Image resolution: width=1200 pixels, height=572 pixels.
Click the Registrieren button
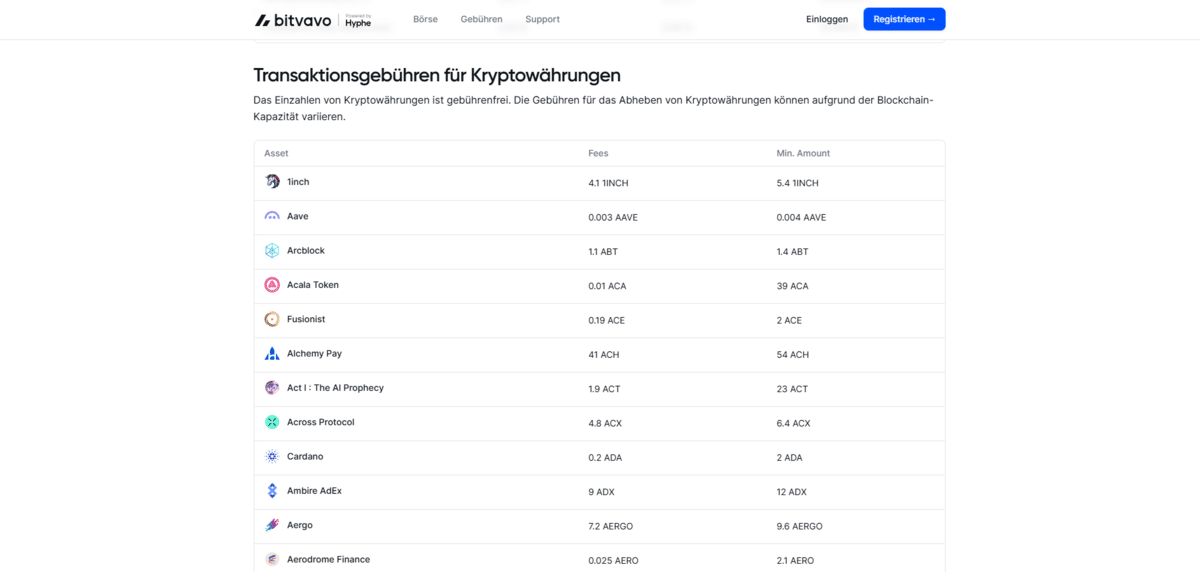(904, 19)
